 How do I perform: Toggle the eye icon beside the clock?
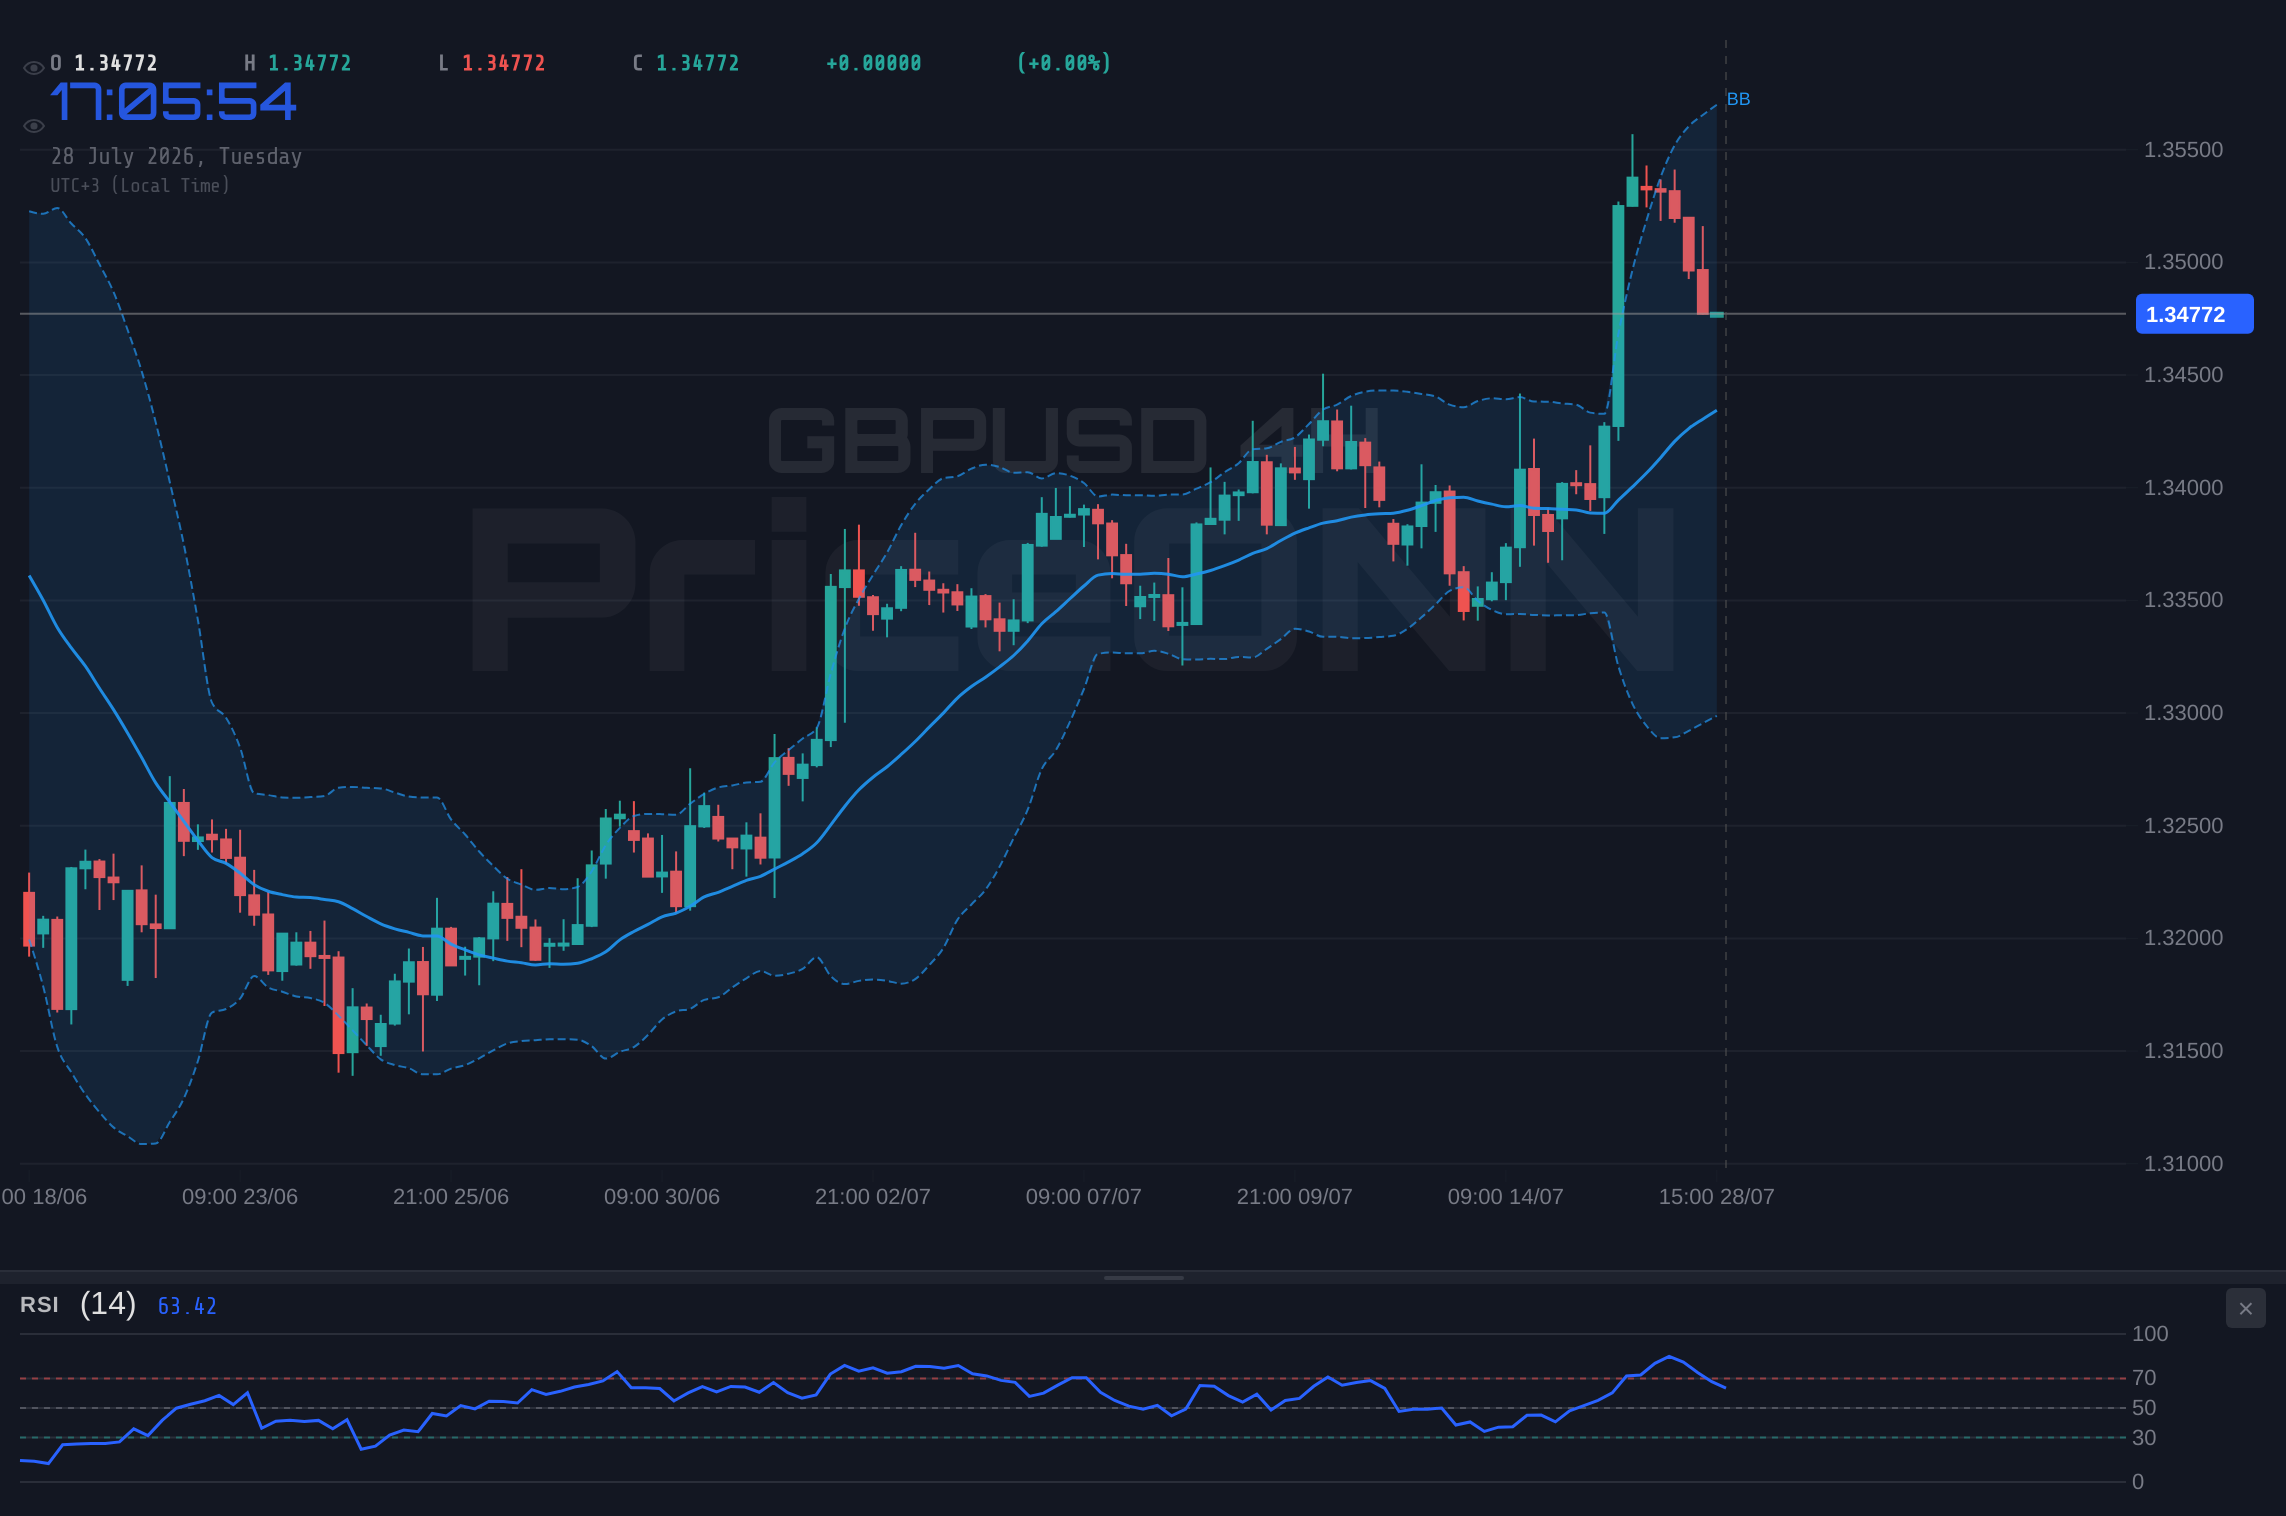tap(33, 126)
